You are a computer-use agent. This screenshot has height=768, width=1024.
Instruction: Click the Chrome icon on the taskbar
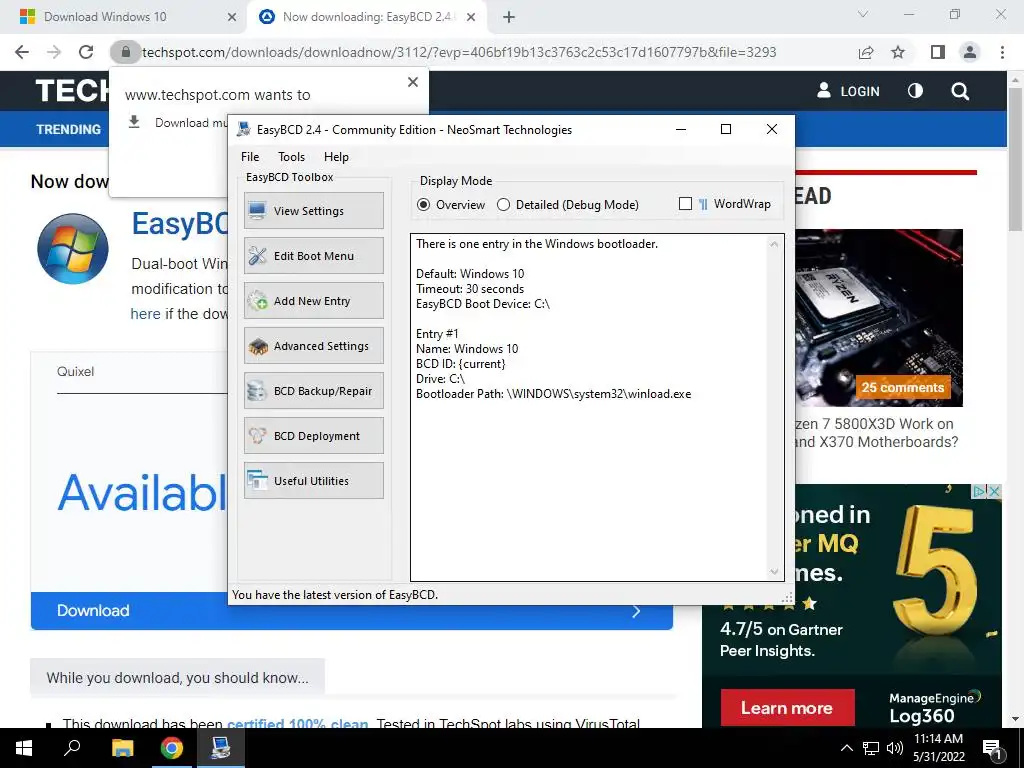171,748
